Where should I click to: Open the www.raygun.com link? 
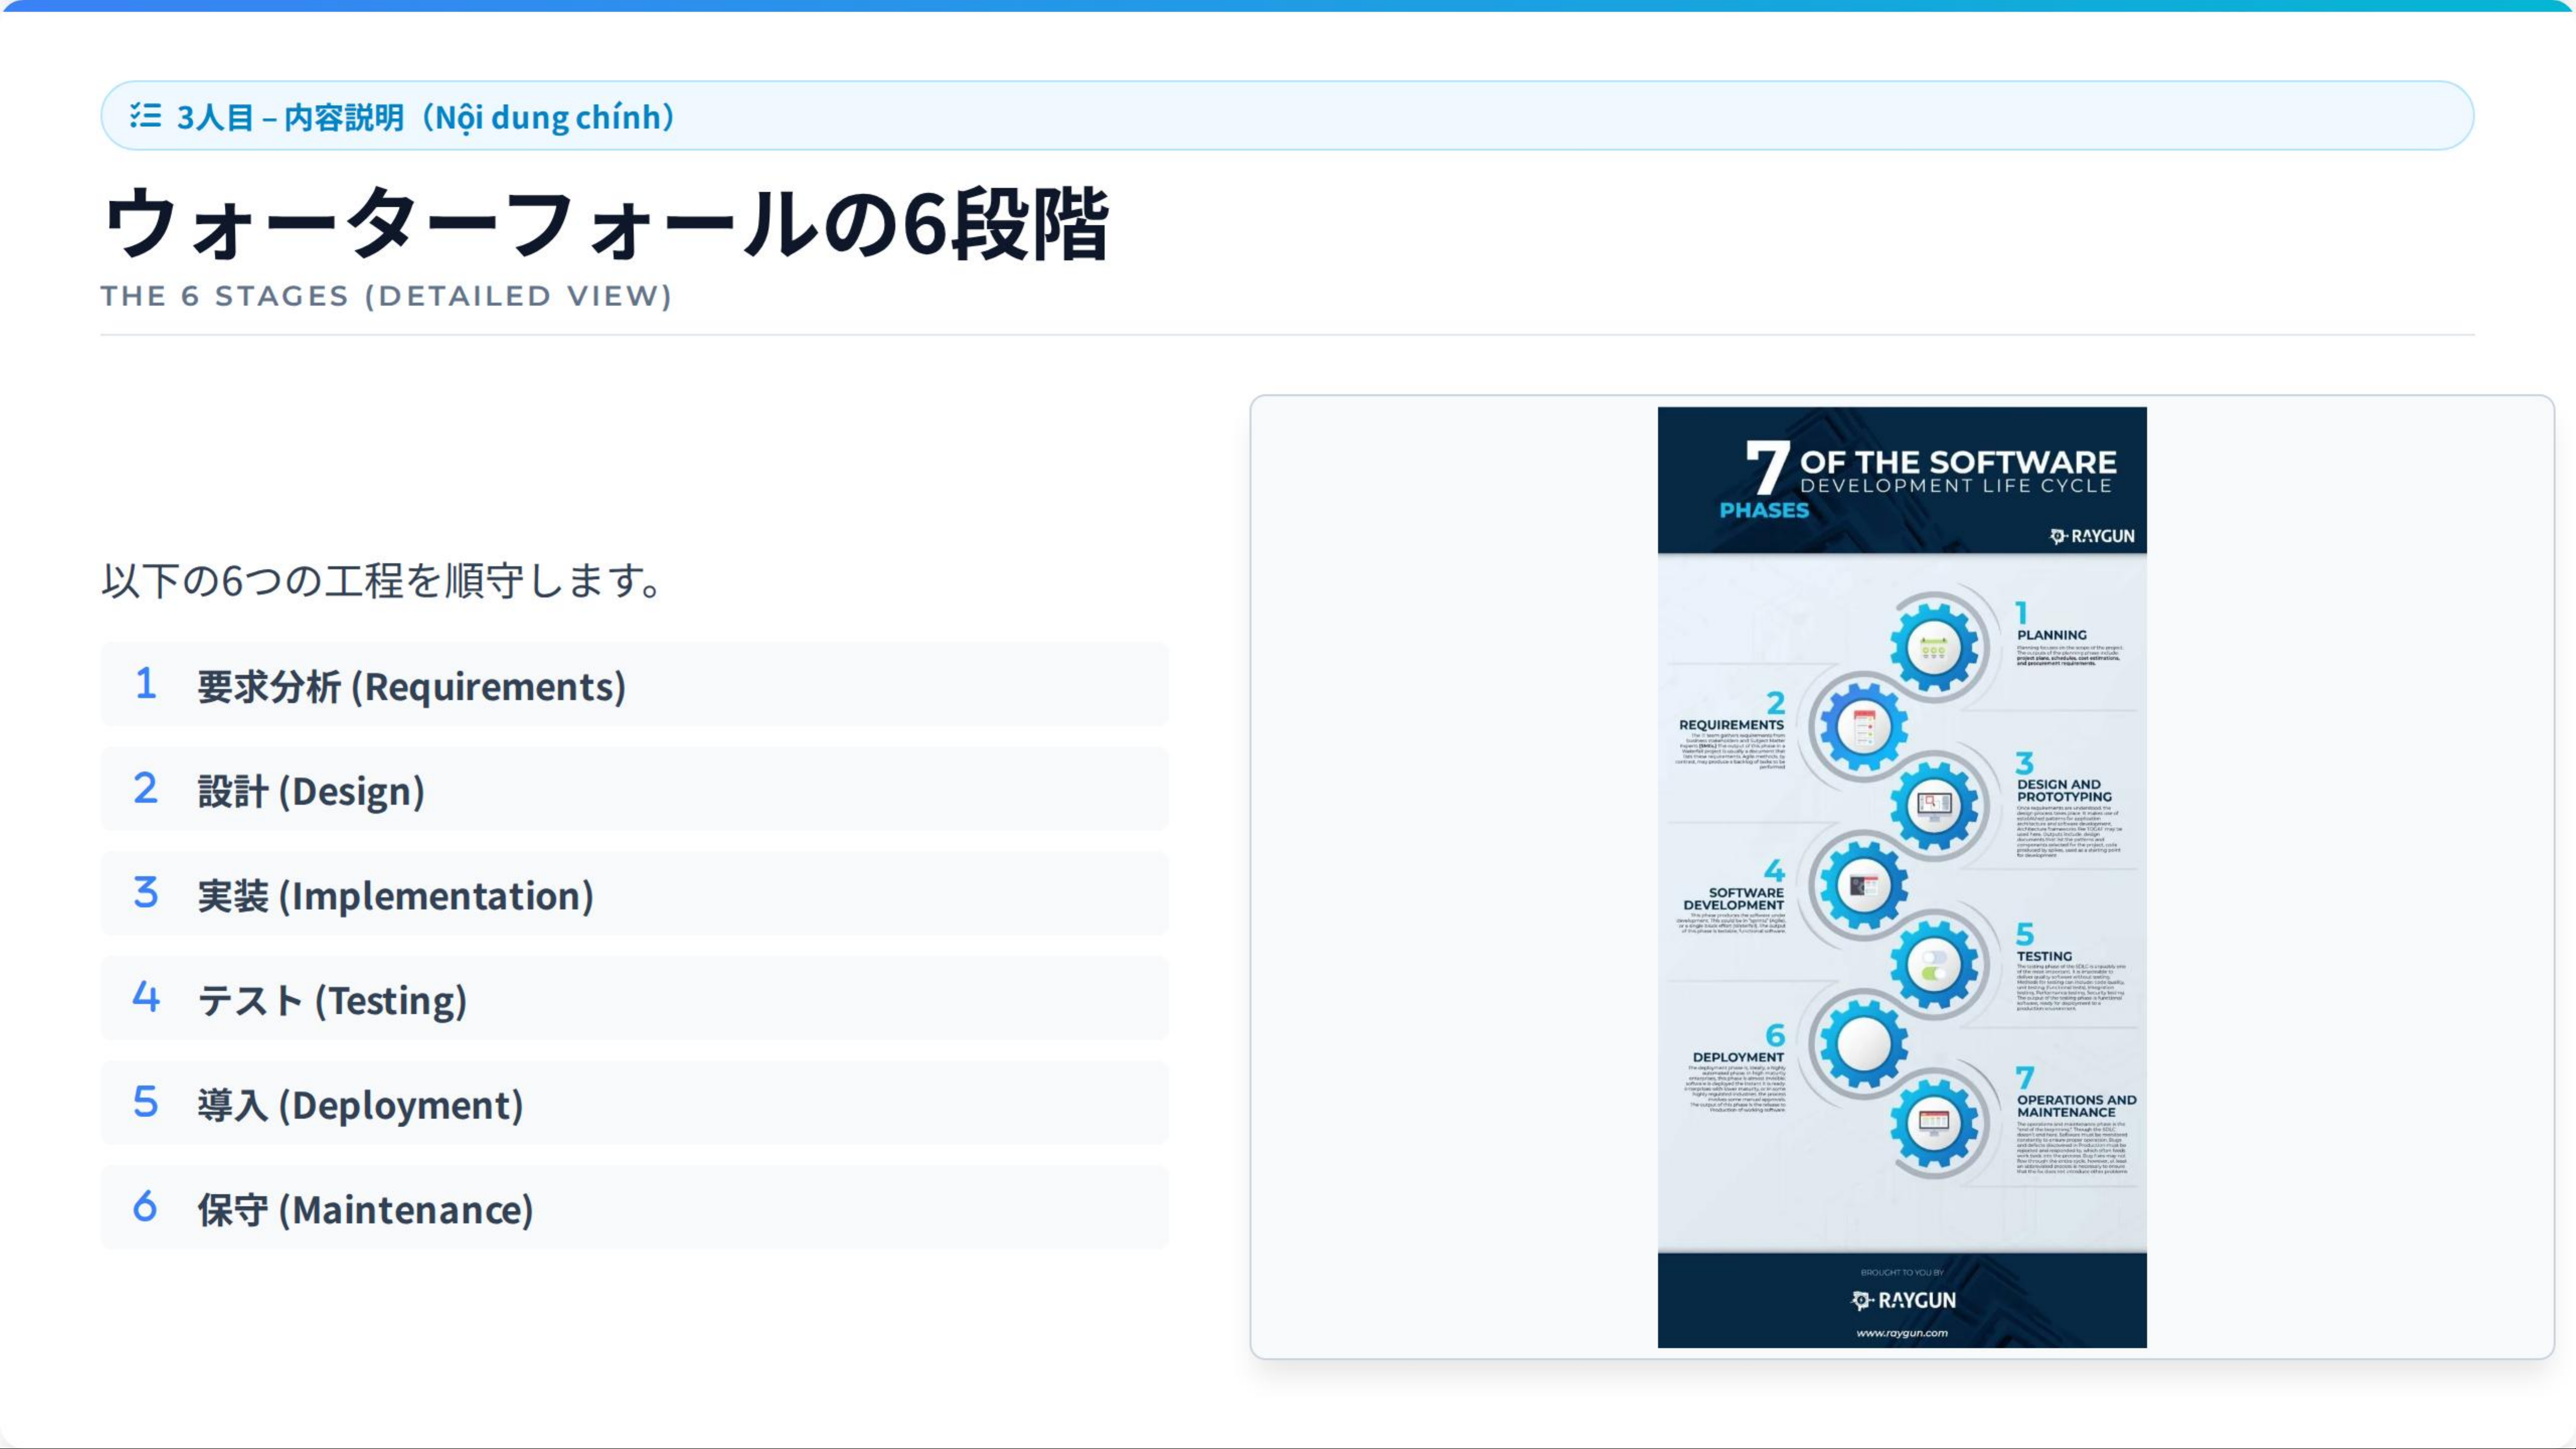pos(1902,1333)
